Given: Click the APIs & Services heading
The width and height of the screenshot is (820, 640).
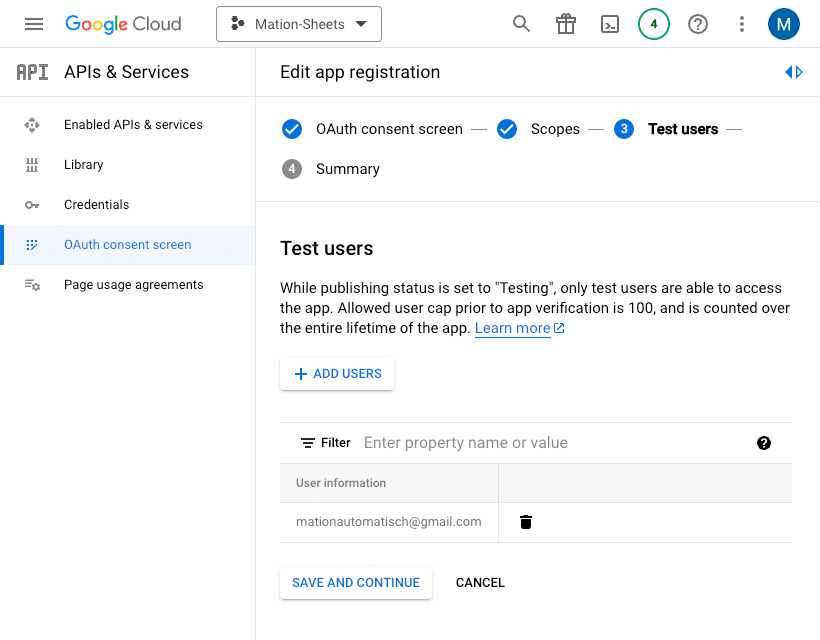Looking at the screenshot, I should [x=126, y=72].
